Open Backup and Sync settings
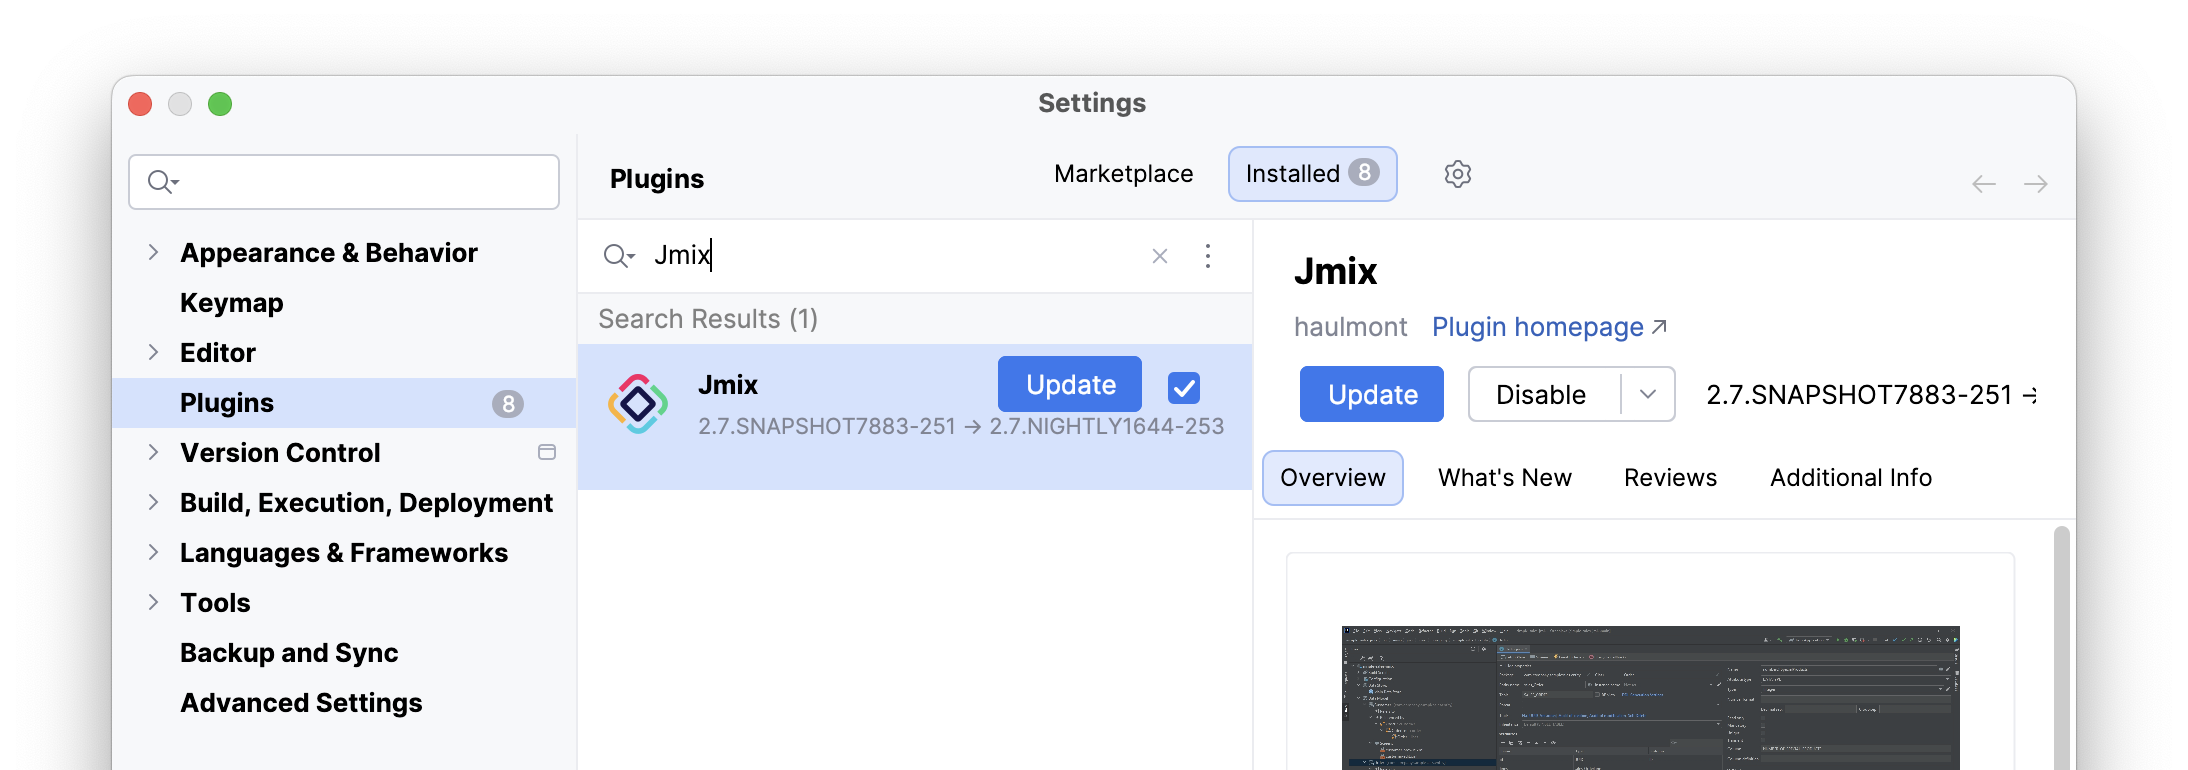The height and width of the screenshot is (770, 2188). (x=289, y=653)
